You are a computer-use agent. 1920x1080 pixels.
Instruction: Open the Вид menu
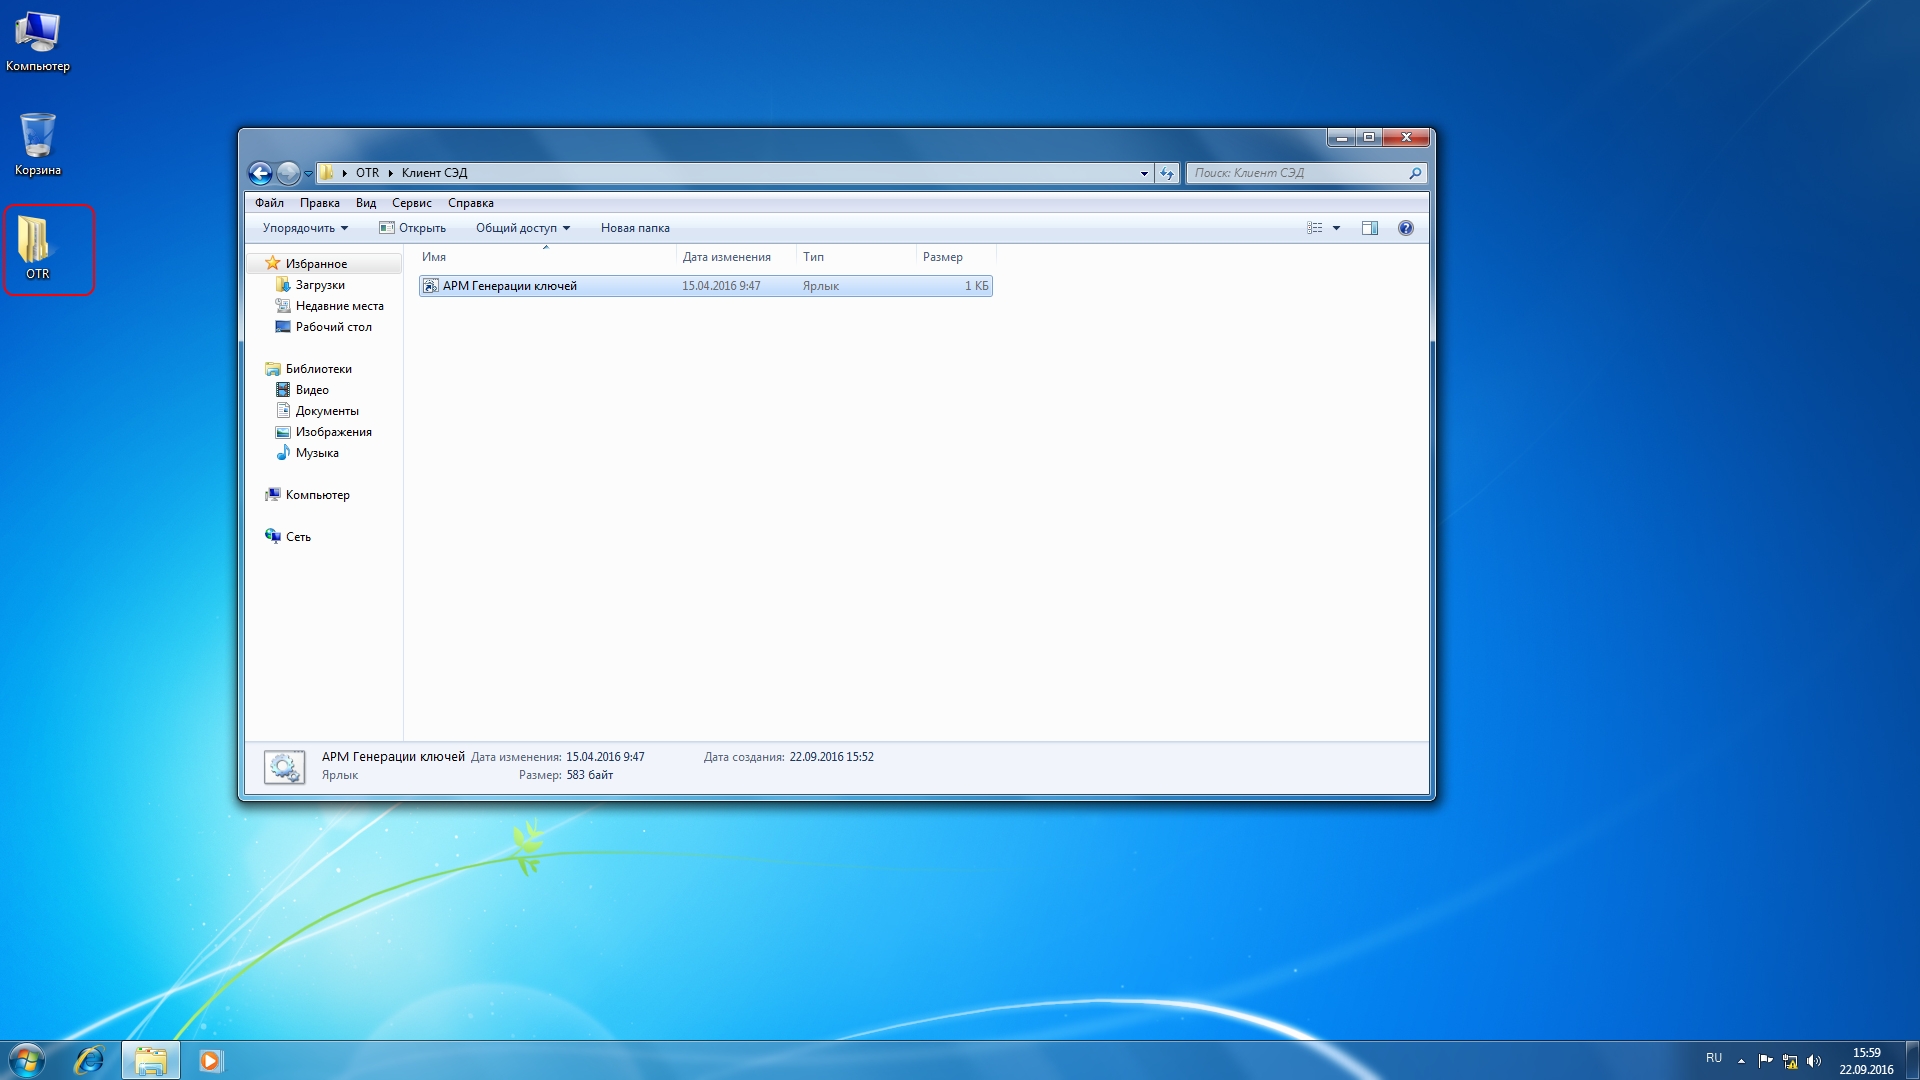click(x=366, y=203)
